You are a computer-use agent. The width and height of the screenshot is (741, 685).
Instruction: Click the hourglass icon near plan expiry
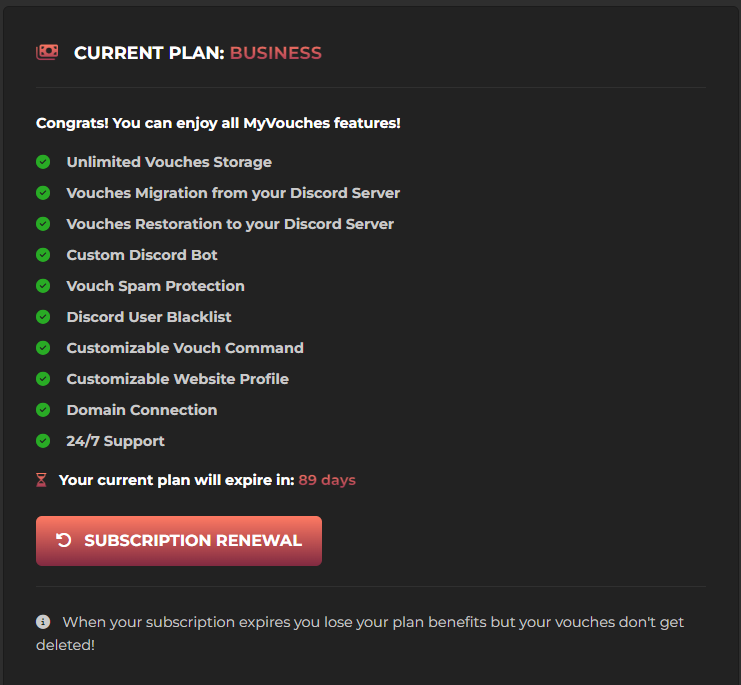(41, 480)
